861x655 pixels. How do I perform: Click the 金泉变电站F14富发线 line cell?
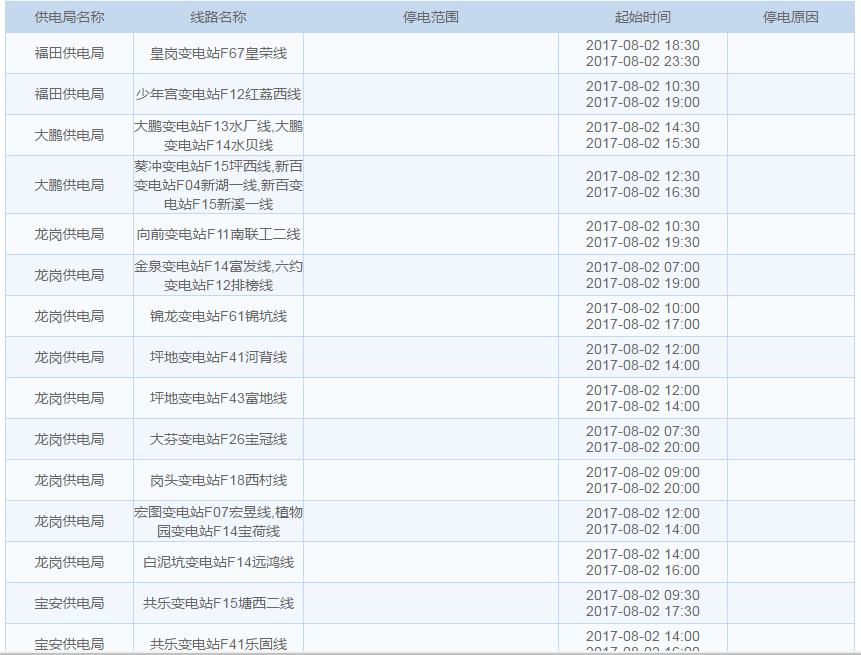[219, 276]
